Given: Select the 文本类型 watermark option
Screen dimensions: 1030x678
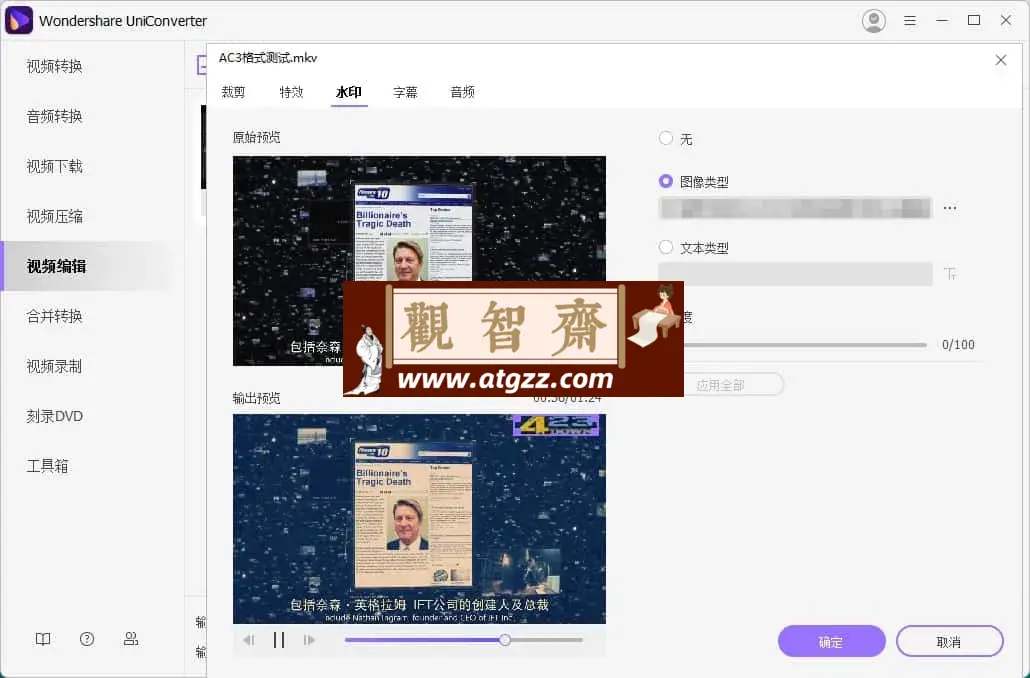Looking at the screenshot, I should tap(666, 248).
